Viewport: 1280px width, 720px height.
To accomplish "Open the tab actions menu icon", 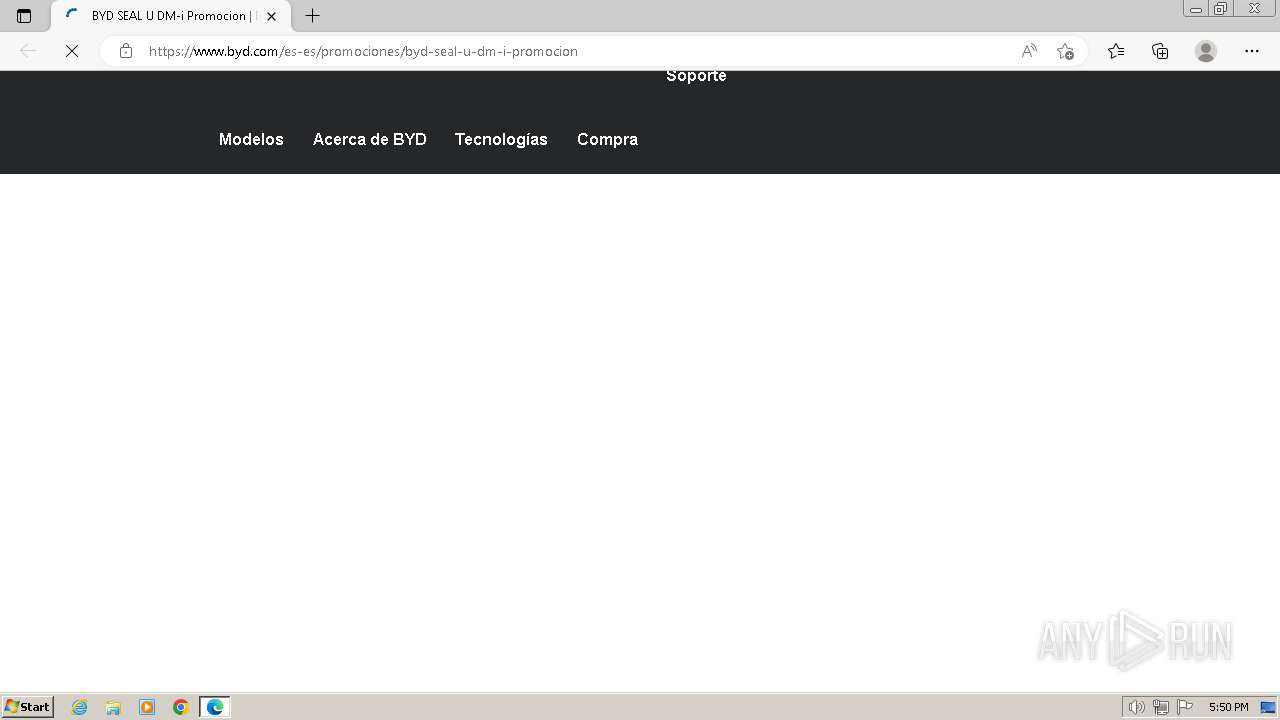I will point(24,16).
